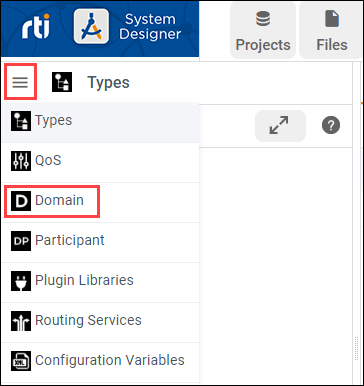
Task: Open the Projects view
Action: click(x=263, y=30)
